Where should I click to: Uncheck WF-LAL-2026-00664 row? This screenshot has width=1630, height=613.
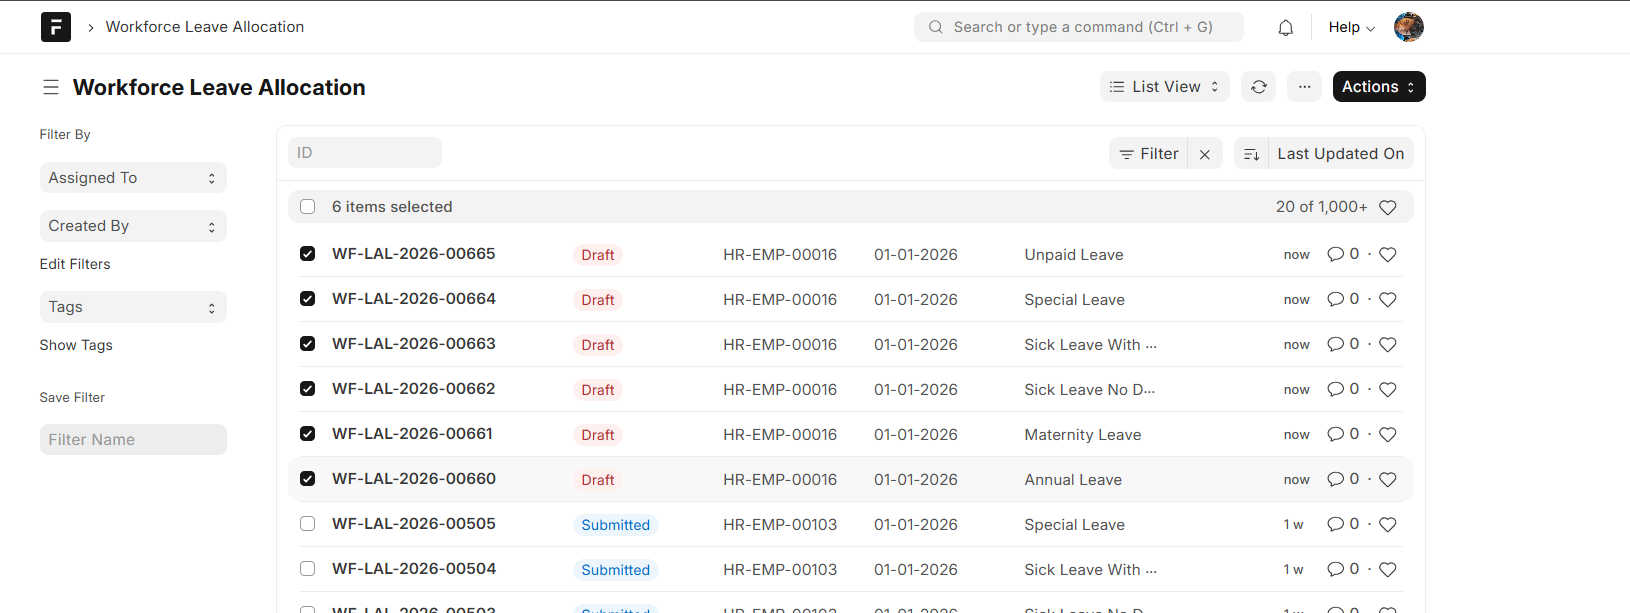(x=308, y=299)
